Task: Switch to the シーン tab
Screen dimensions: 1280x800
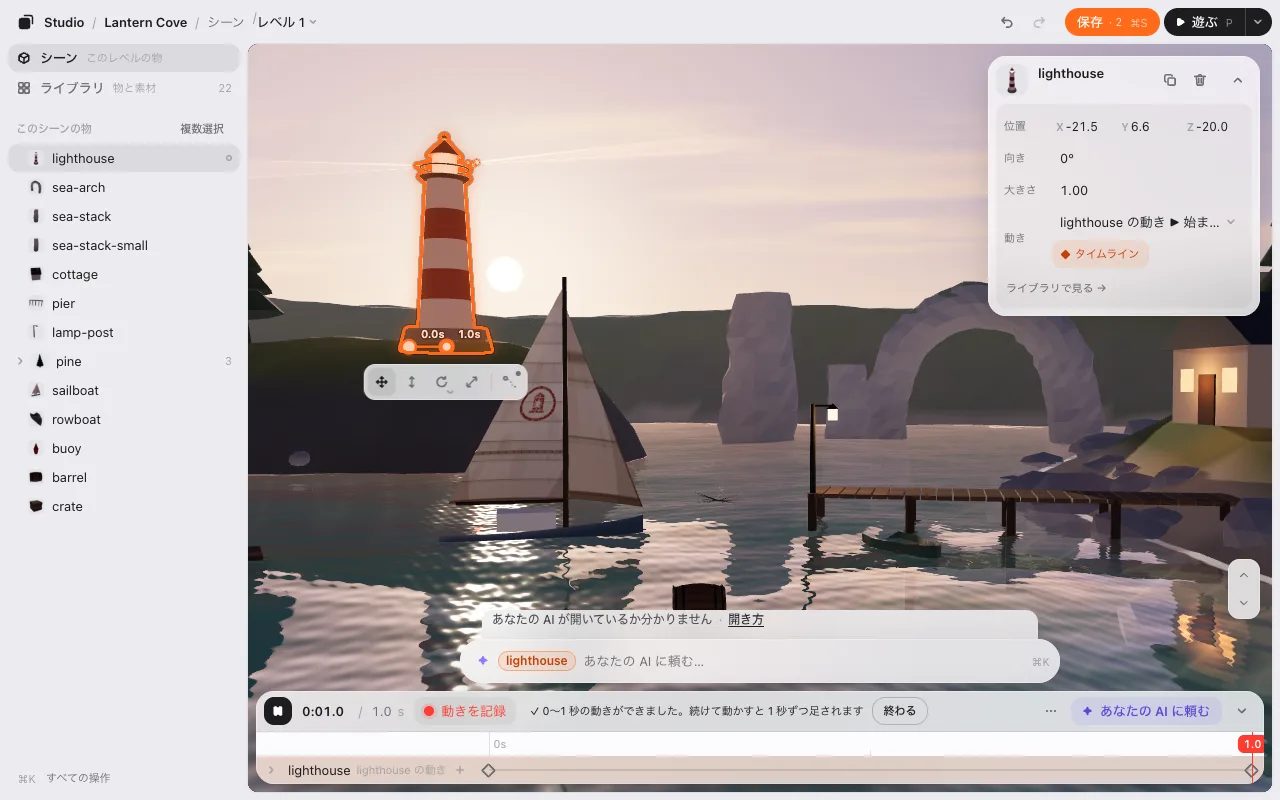Action: point(124,58)
